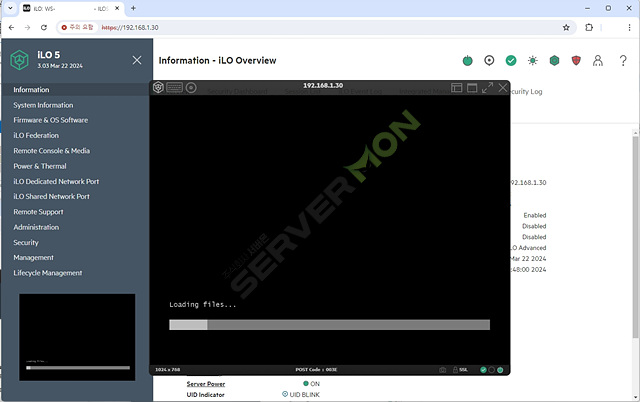Viewport: 640px width, 402px height.
Task: Click the iLO 5 hexagon logo
Action: click(x=19, y=60)
